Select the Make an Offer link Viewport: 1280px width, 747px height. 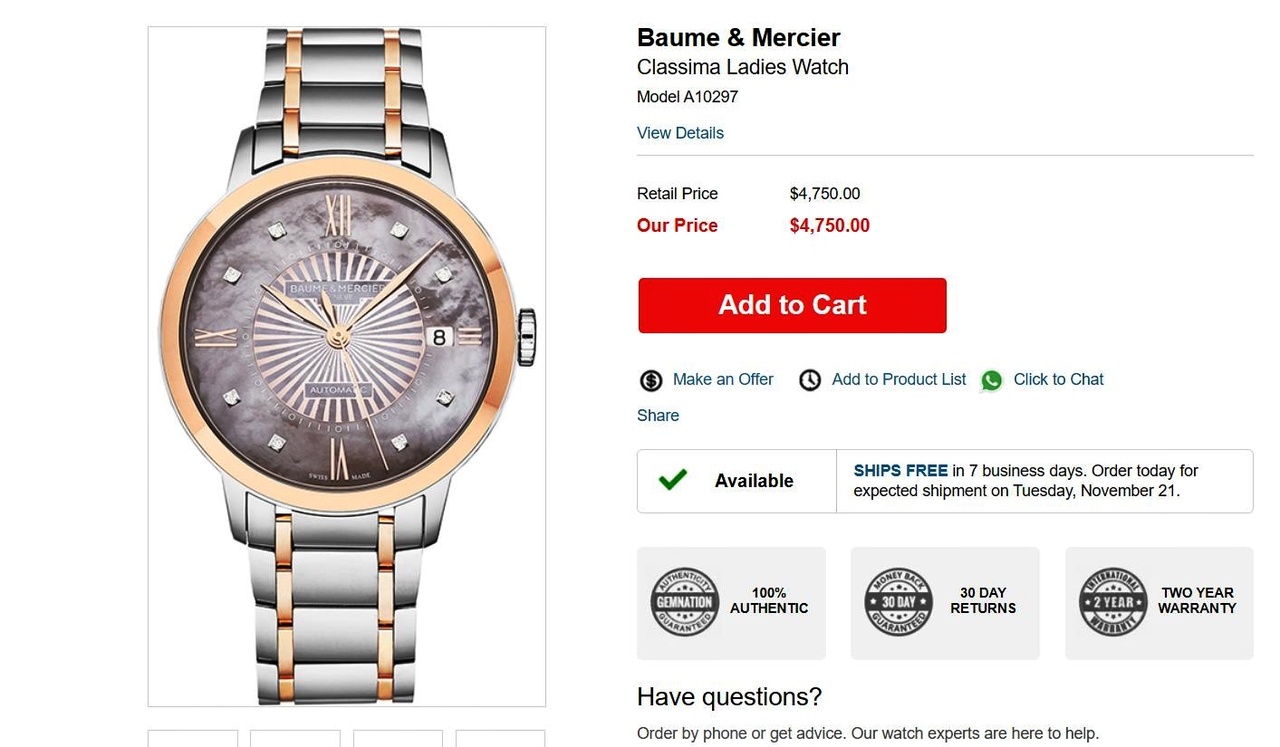(723, 379)
